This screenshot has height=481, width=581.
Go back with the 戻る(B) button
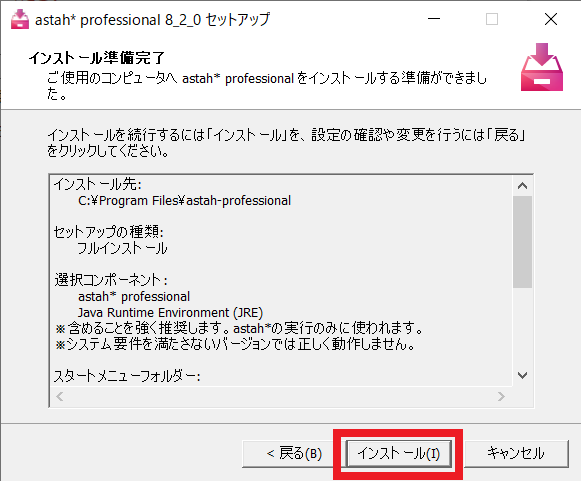tap(294, 454)
